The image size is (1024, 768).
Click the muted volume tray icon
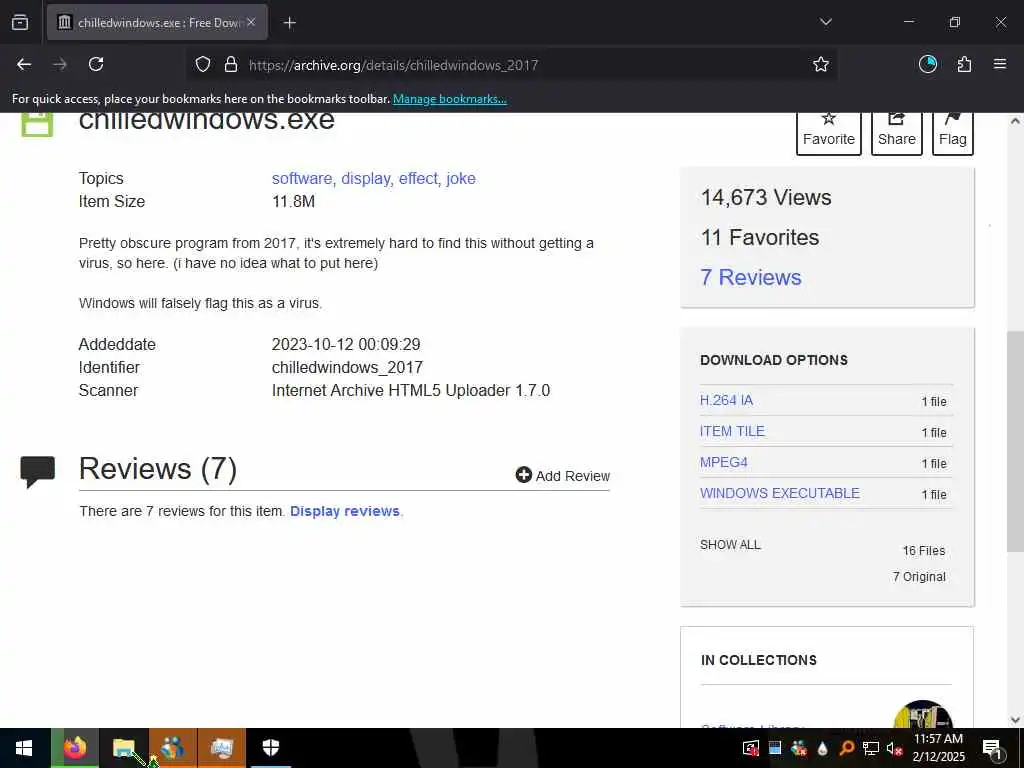coord(895,748)
